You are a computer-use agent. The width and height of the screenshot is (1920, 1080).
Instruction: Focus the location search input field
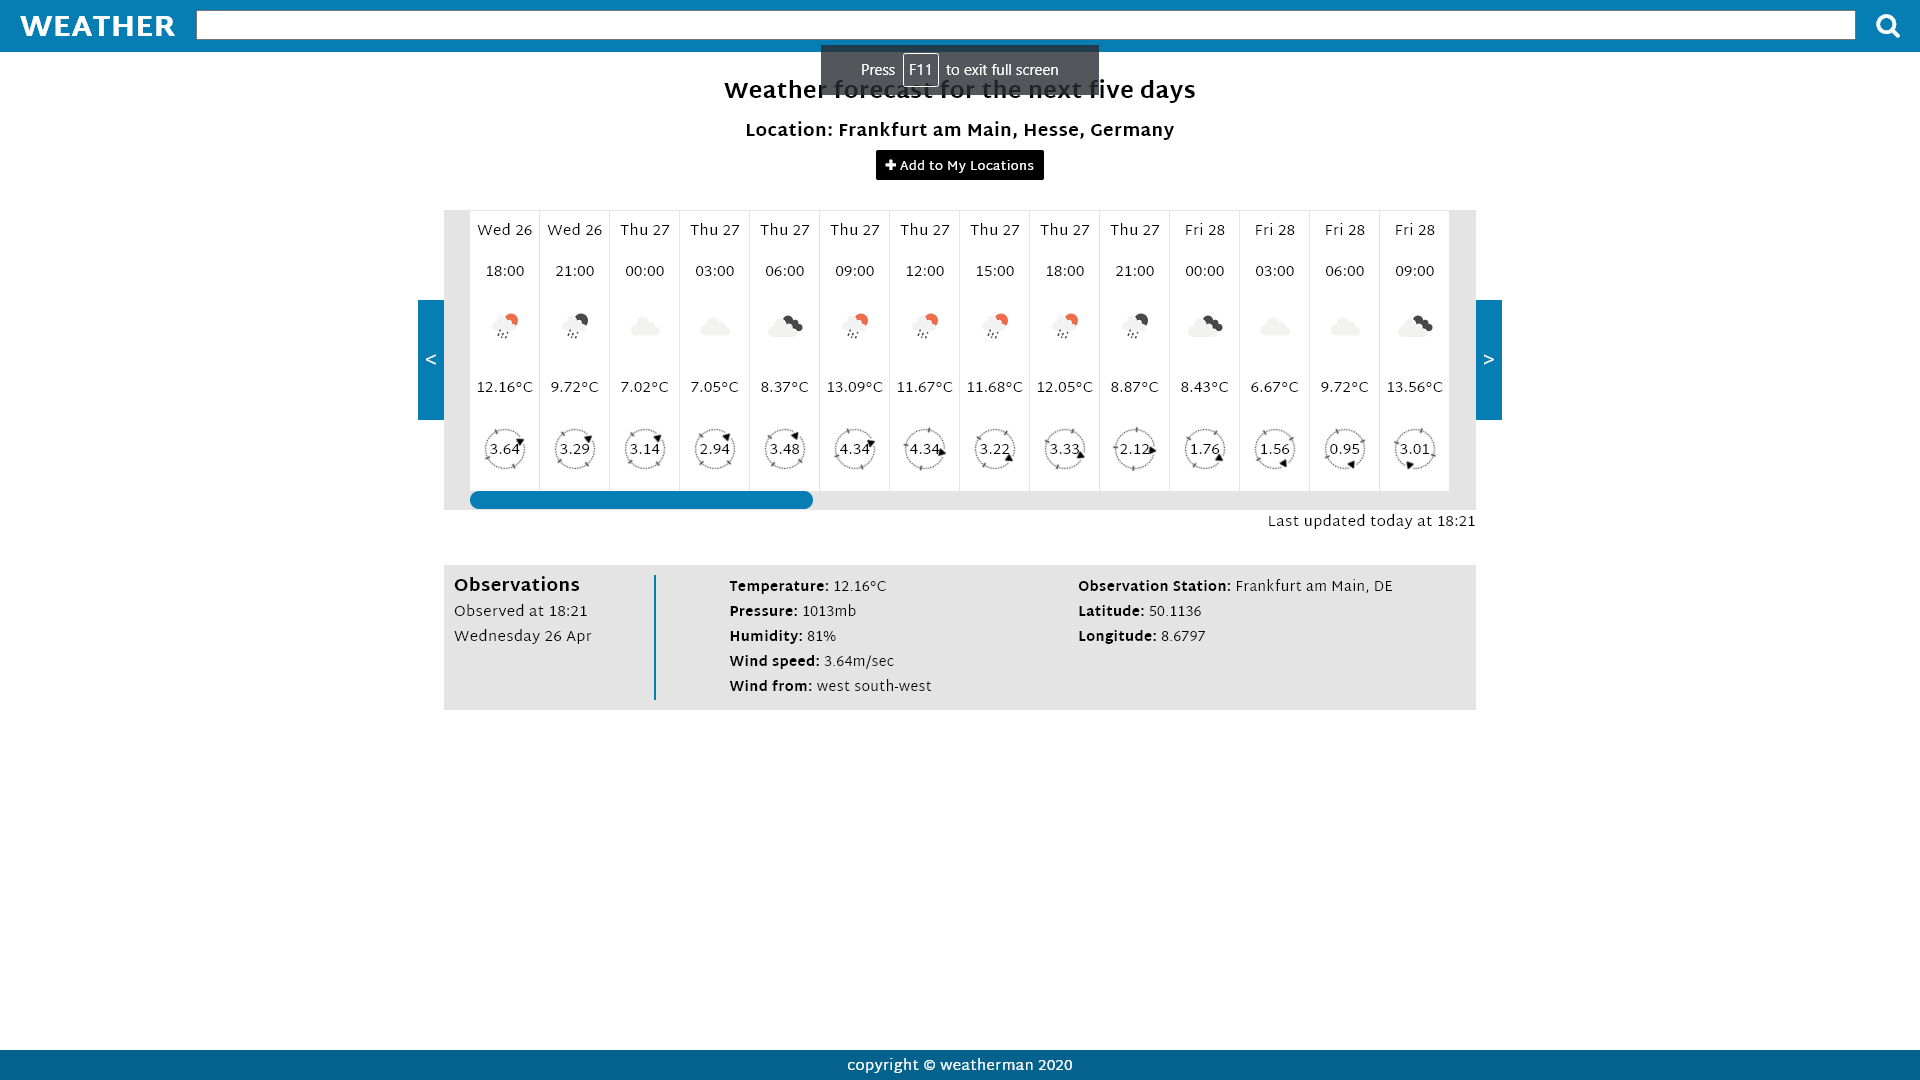(x=1025, y=25)
